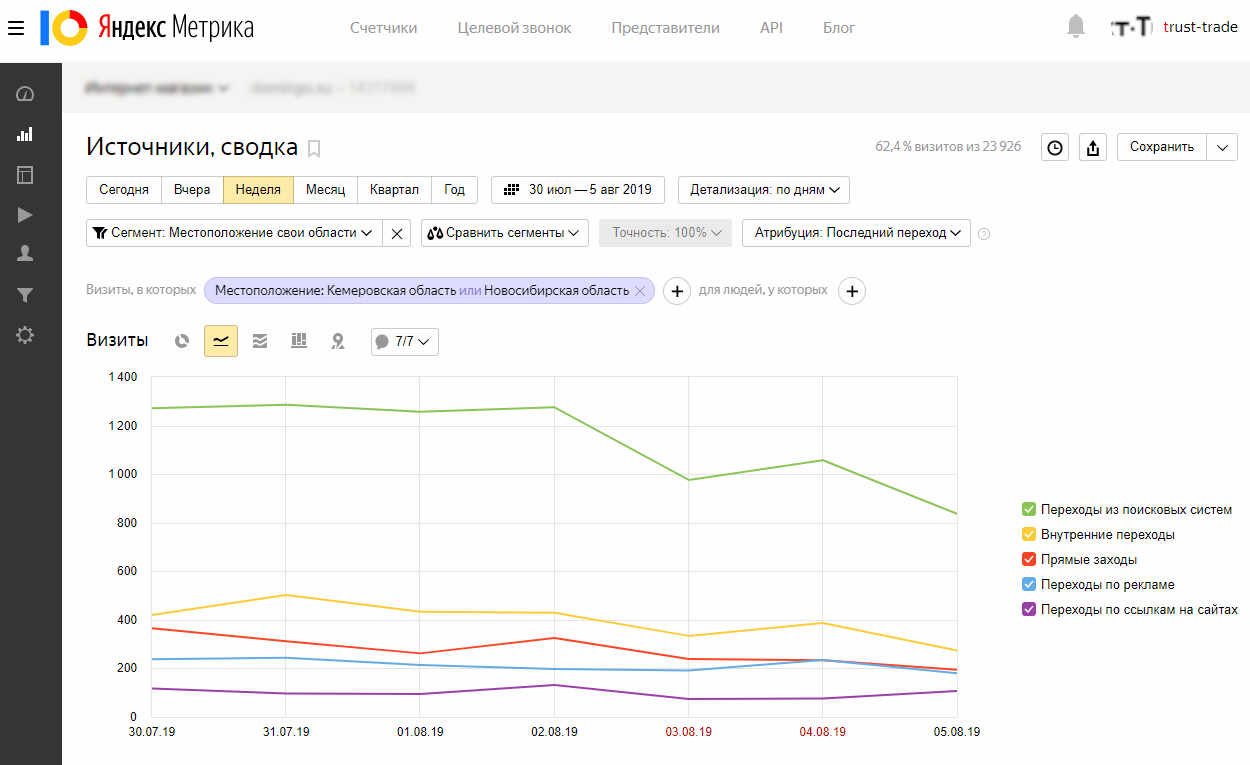
Task: Expand the Детализация: по дням dropdown
Action: tap(764, 189)
